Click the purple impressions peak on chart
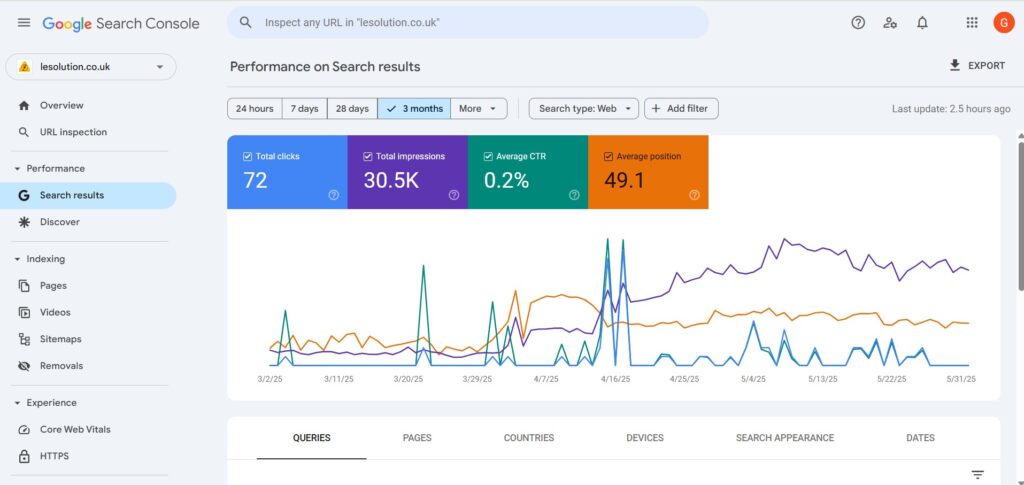Viewport: 1024px width, 485px height. (x=784, y=239)
